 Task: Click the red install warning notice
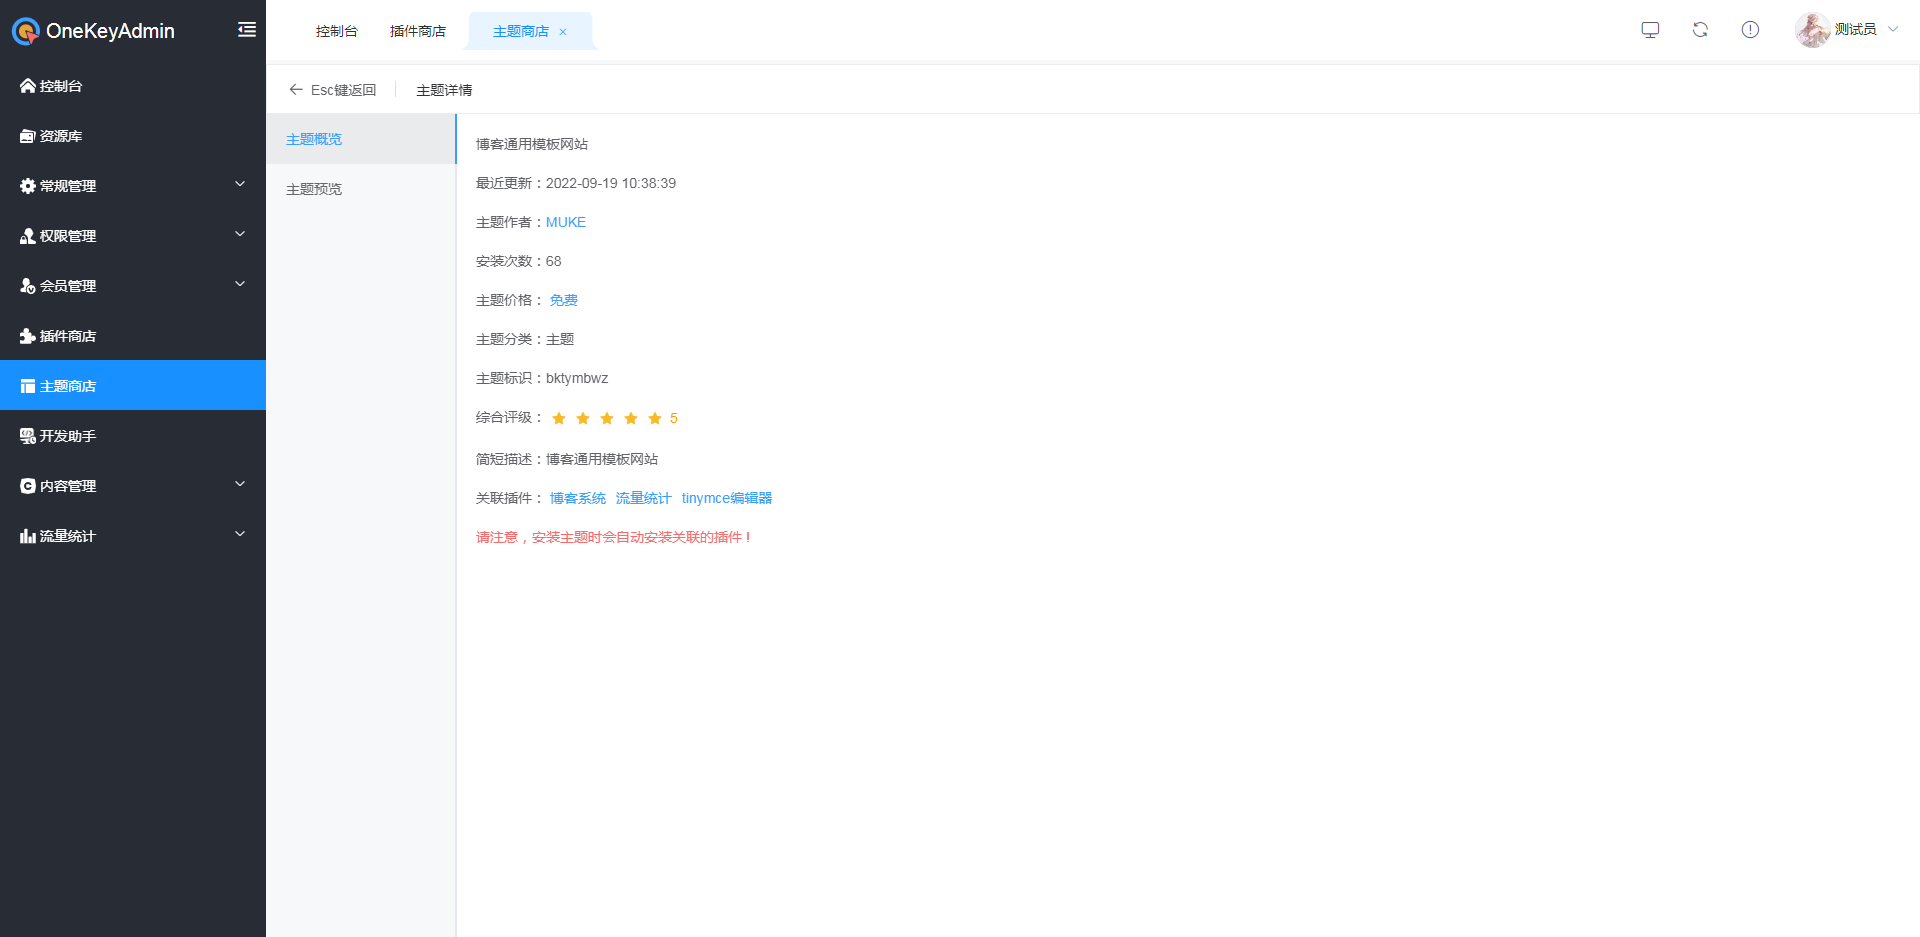(614, 537)
